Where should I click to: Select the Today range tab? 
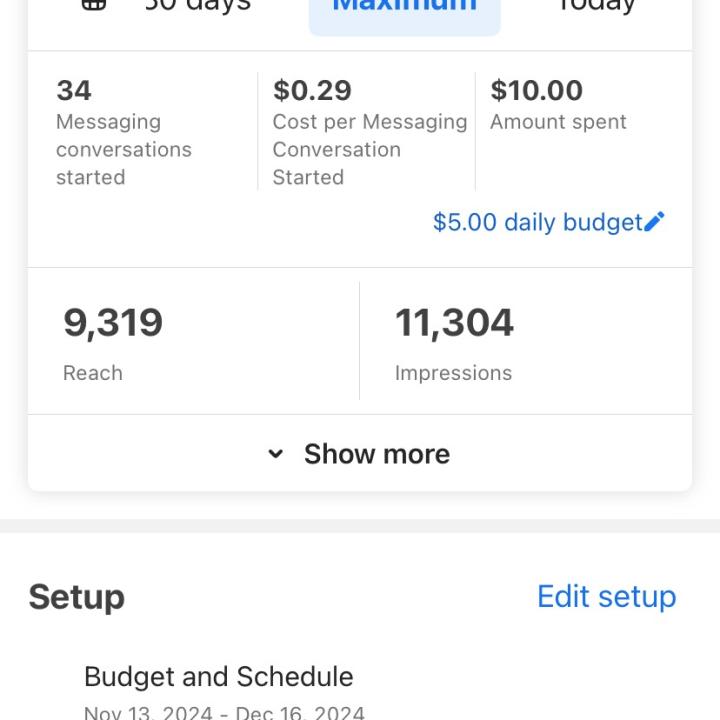597,6
